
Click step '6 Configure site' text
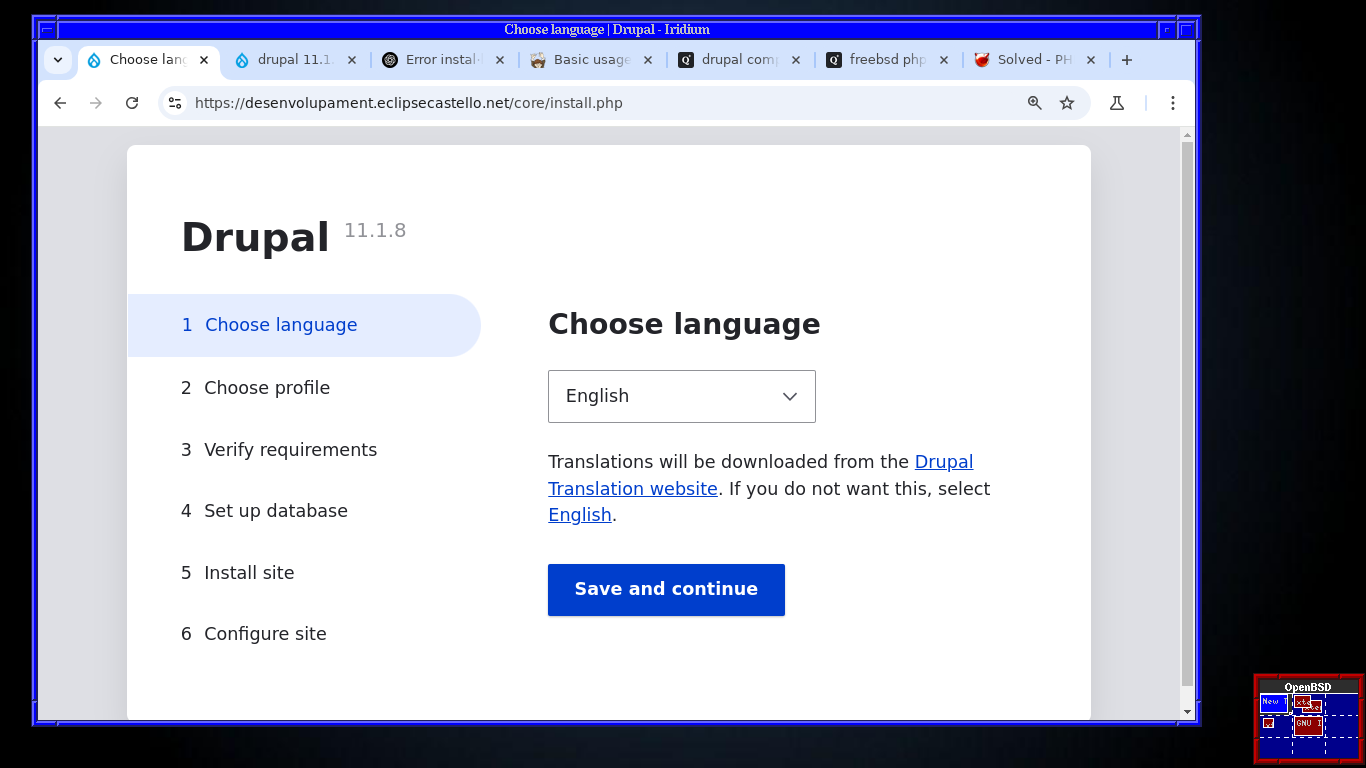(254, 634)
